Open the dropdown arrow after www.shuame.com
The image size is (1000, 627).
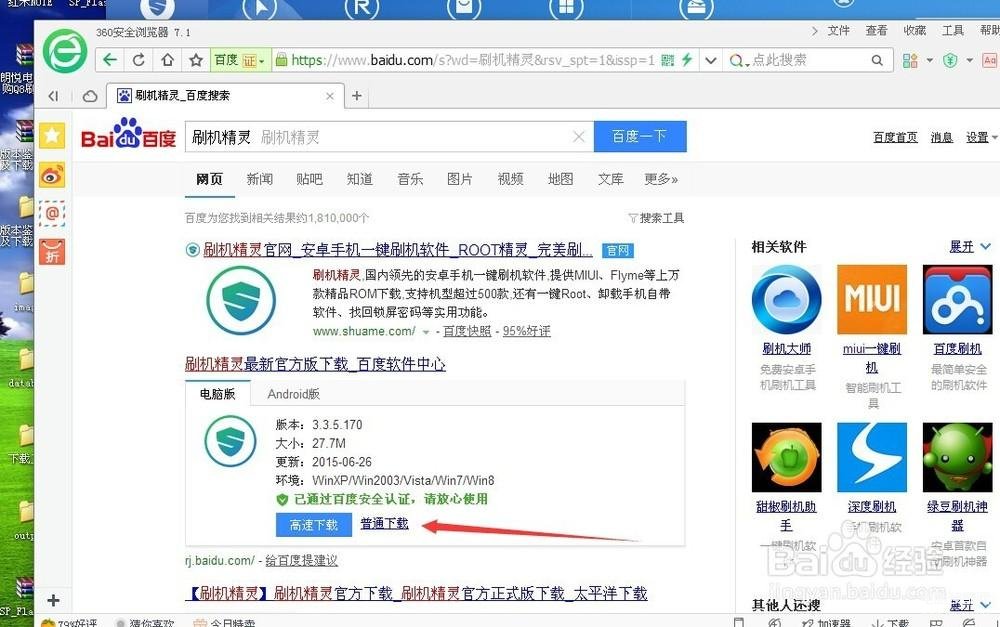pyautogui.click(x=426, y=332)
